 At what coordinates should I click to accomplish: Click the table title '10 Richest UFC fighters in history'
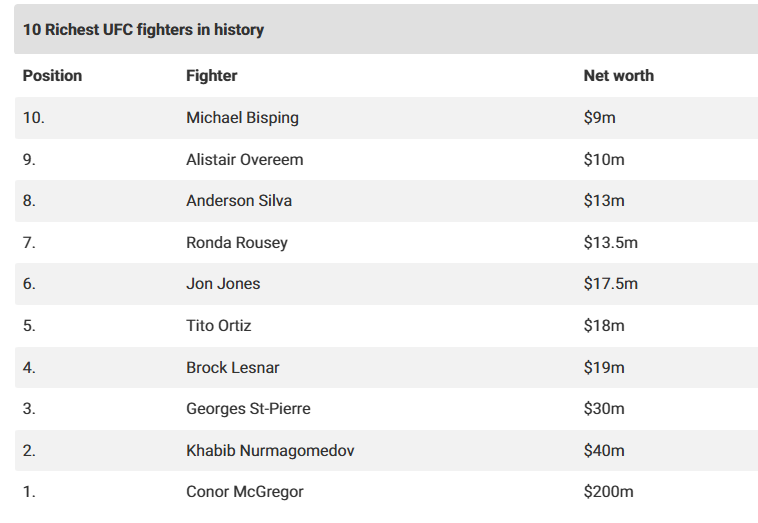[143, 30]
